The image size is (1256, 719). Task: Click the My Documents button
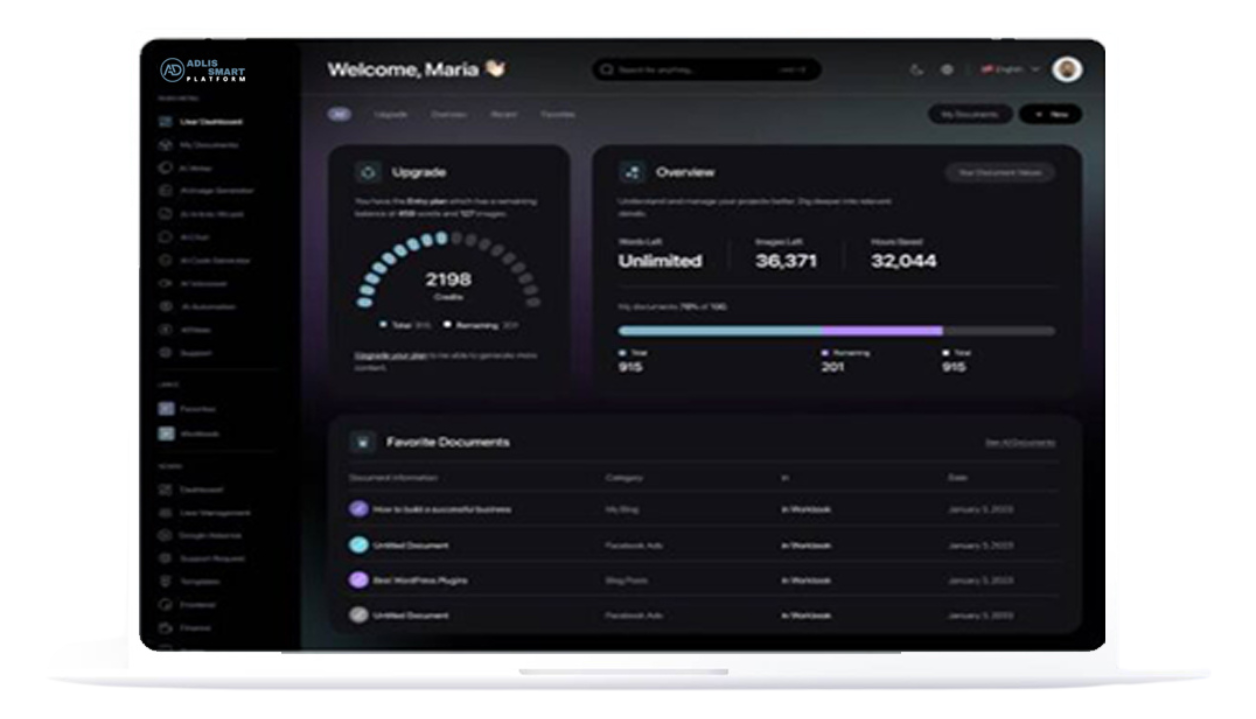tap(969, 114)
